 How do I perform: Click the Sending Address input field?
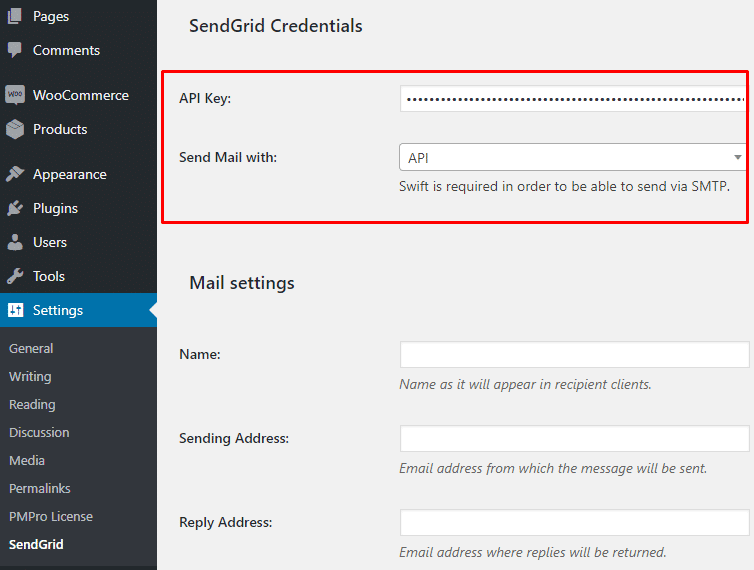pyautogui.click(x=575, y=438)
